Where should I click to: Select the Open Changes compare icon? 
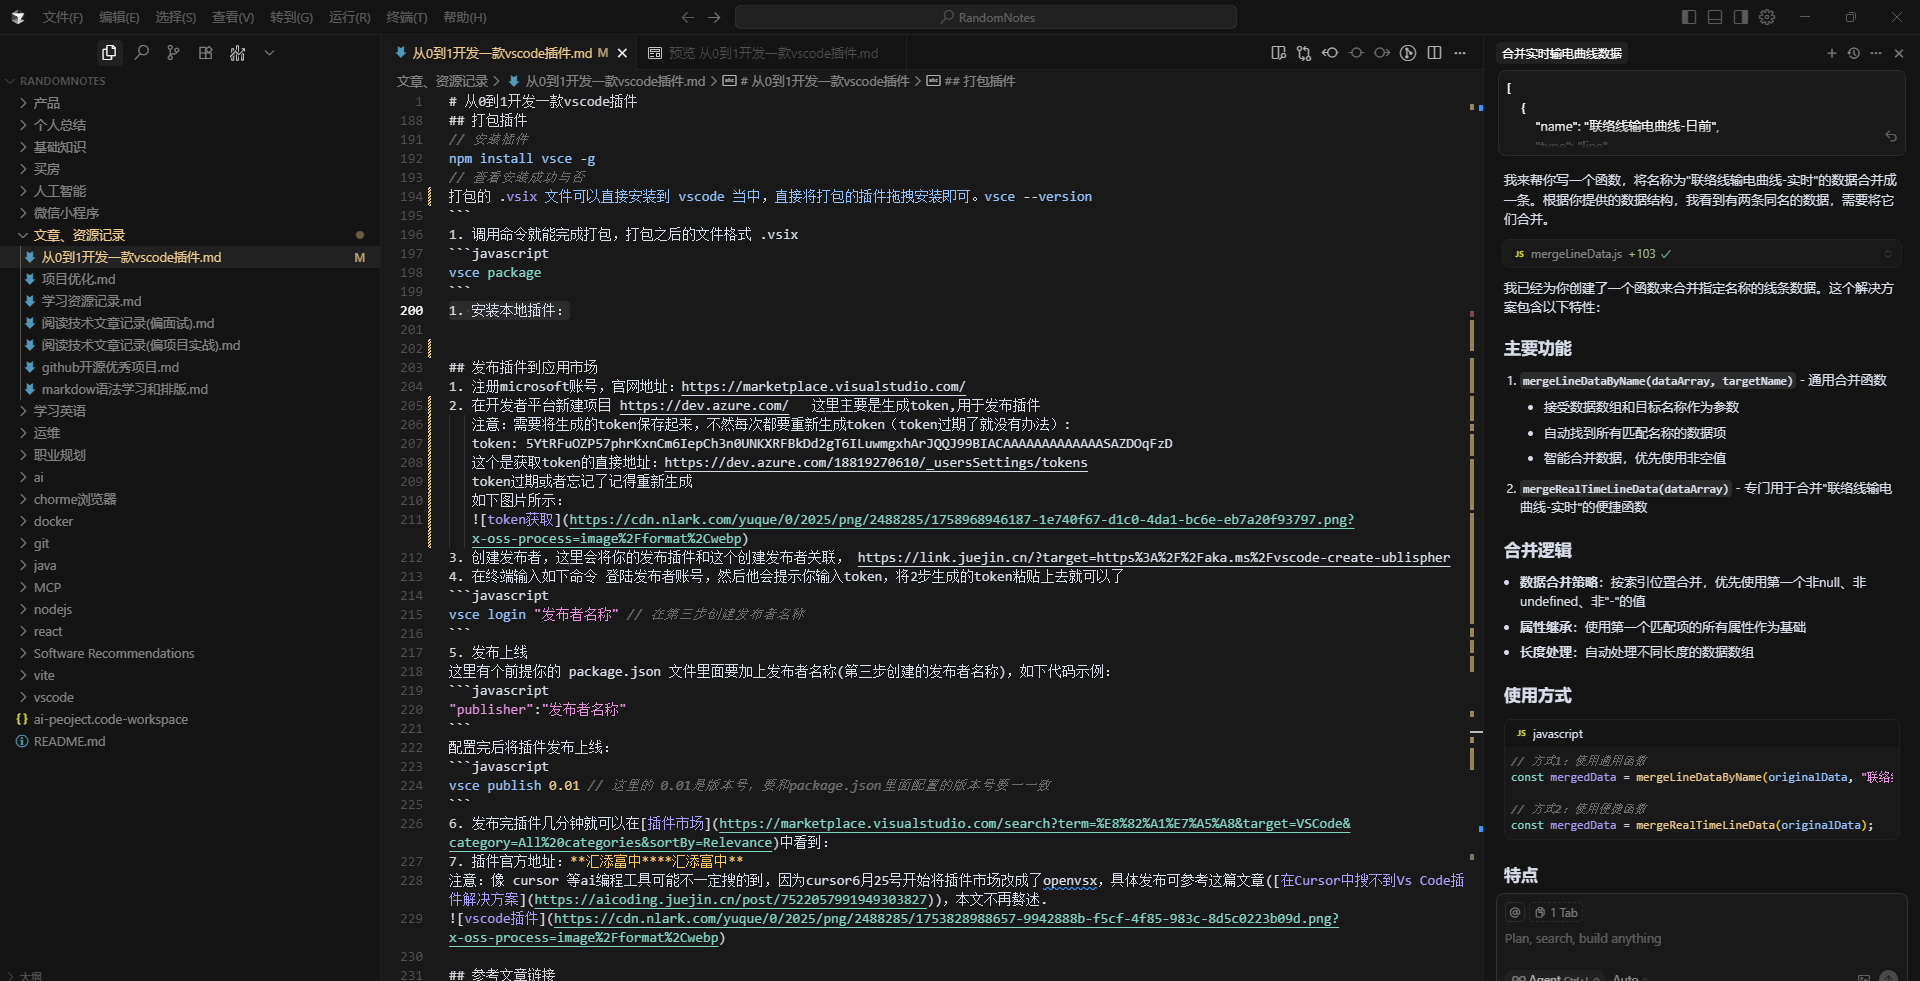point(1303,53)
